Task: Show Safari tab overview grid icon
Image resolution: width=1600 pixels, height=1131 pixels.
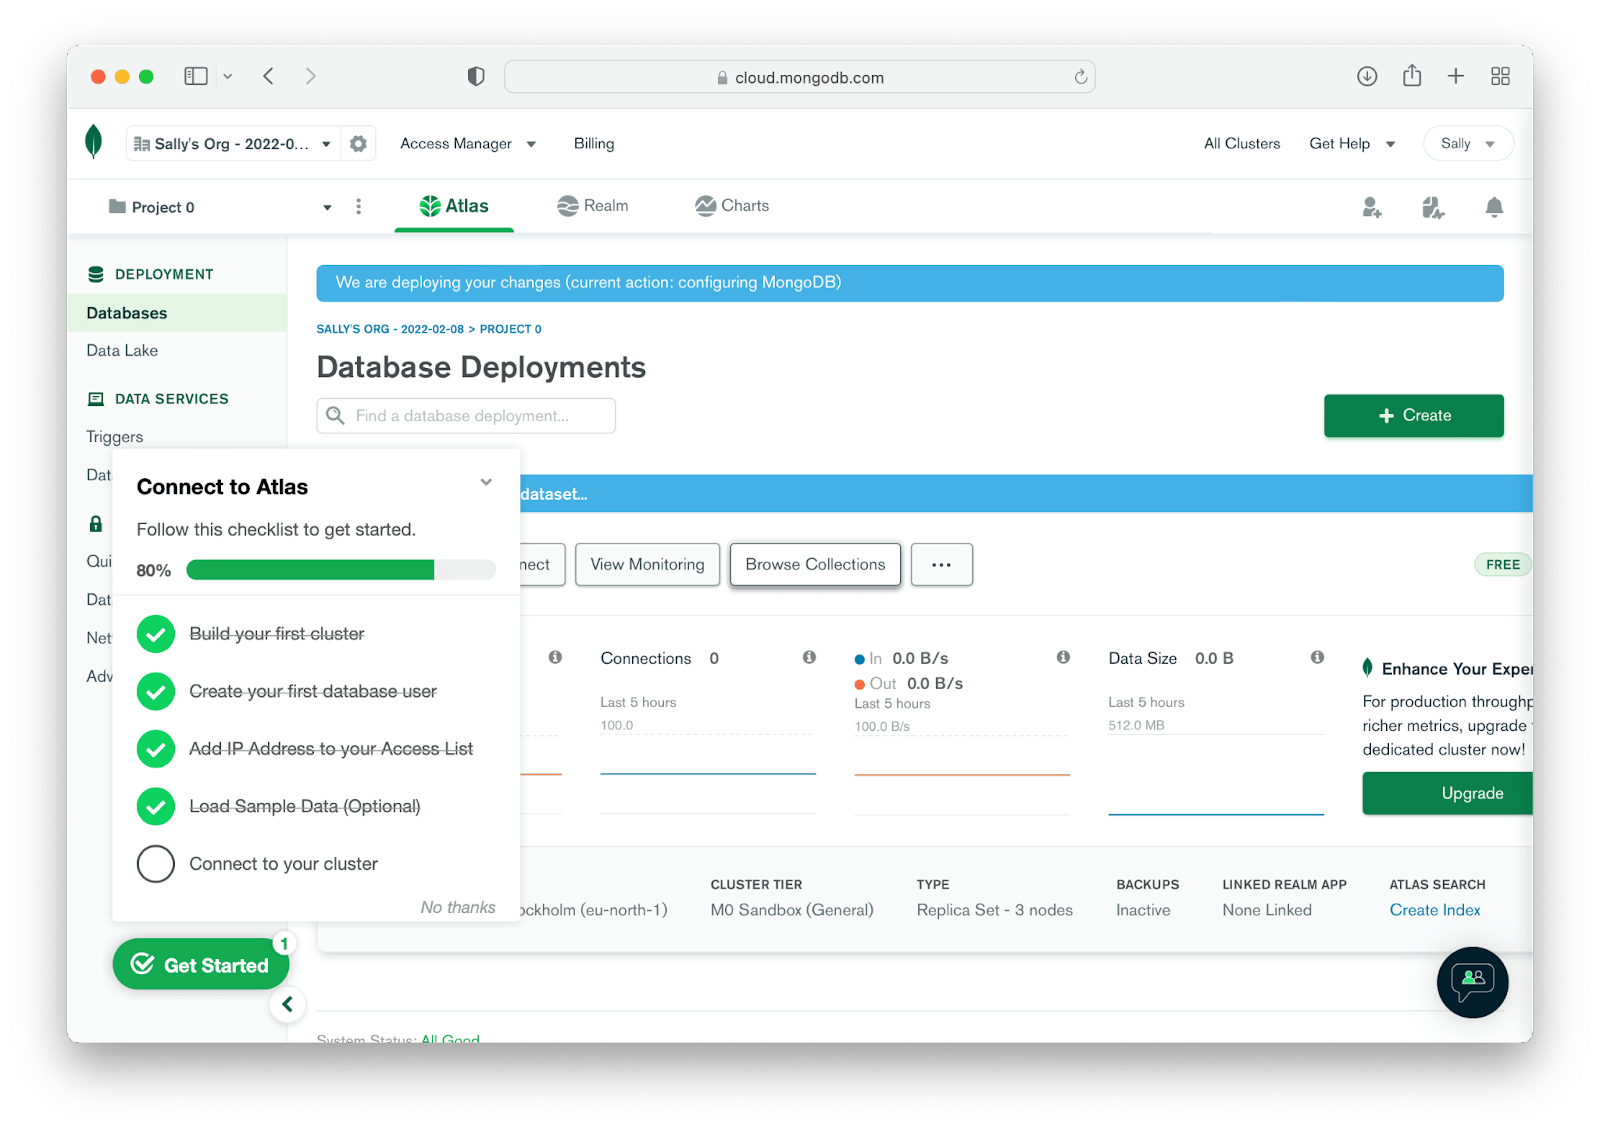Action: tap(1500, 76)
